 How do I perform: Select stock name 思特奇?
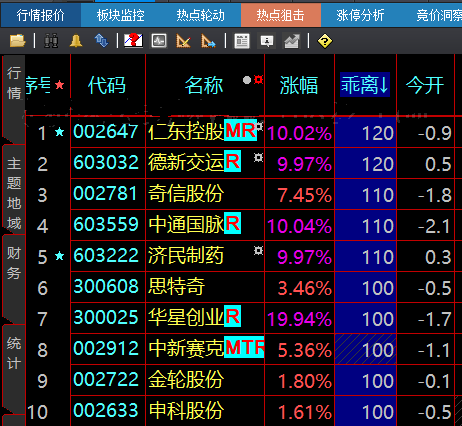point(176,286)
